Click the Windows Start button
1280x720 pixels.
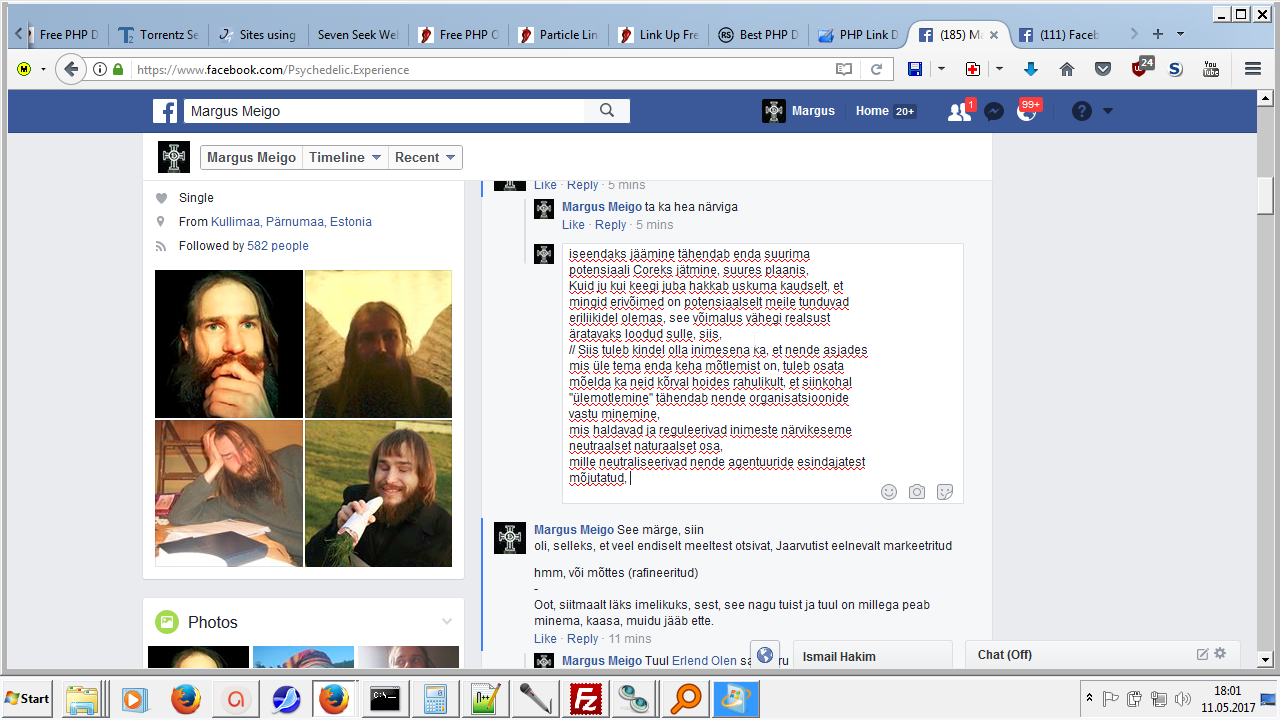(28, 698)
